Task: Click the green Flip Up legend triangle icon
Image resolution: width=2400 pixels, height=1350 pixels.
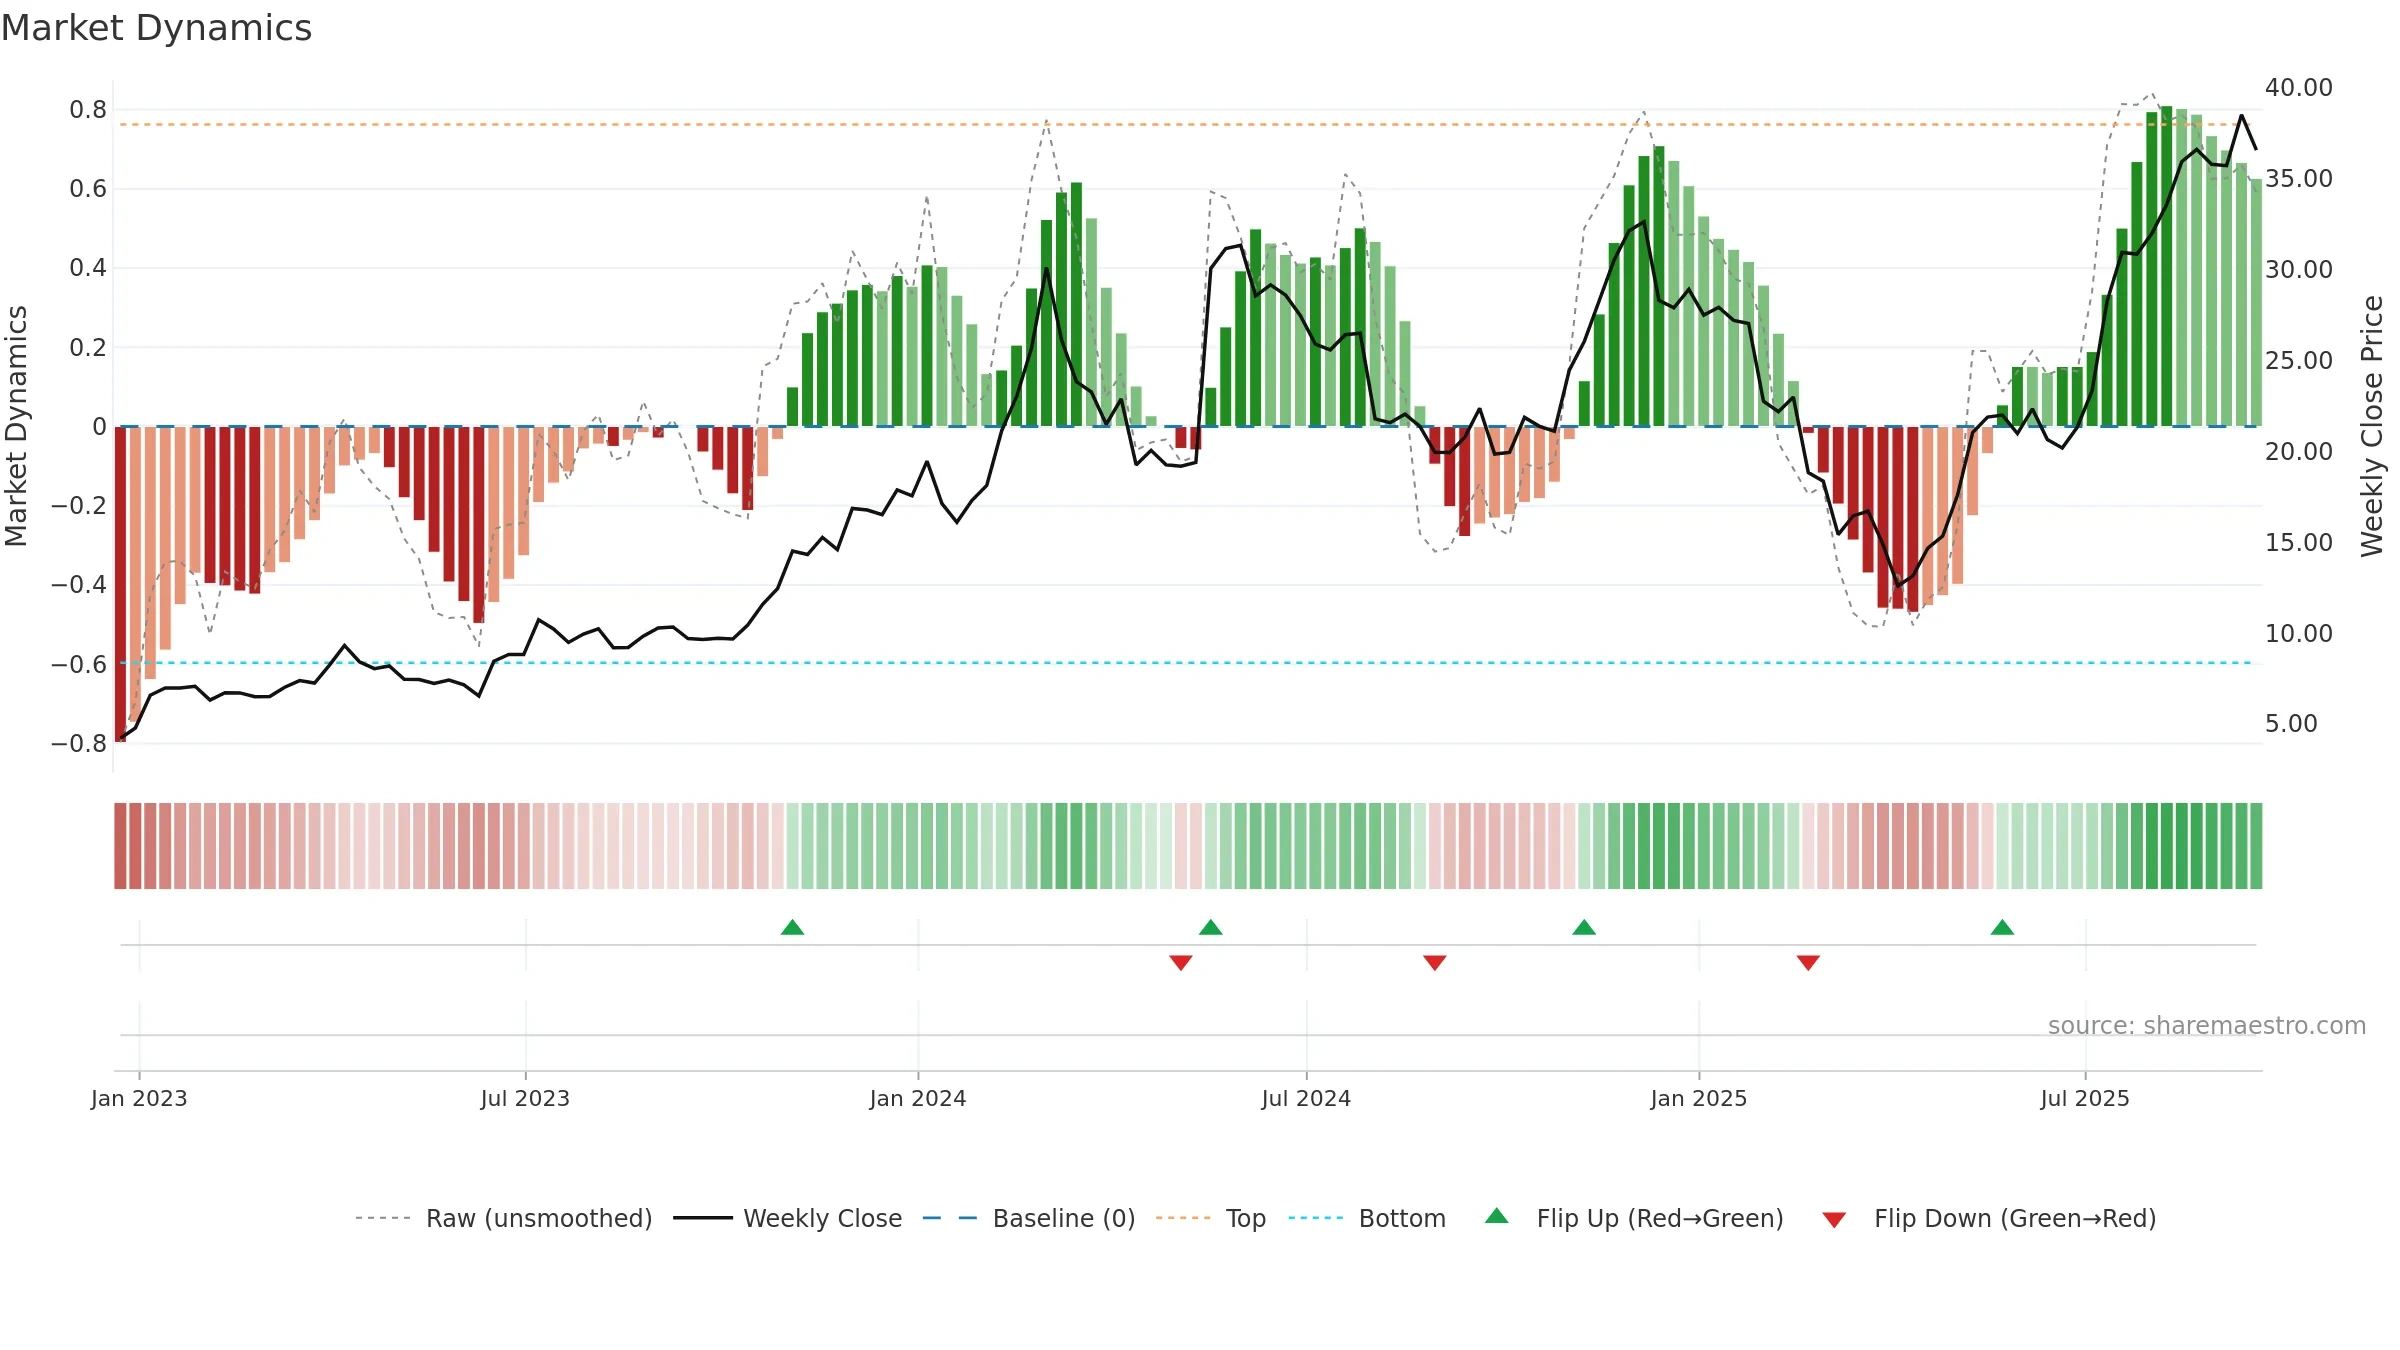Action: (x=1497, y=1216)
